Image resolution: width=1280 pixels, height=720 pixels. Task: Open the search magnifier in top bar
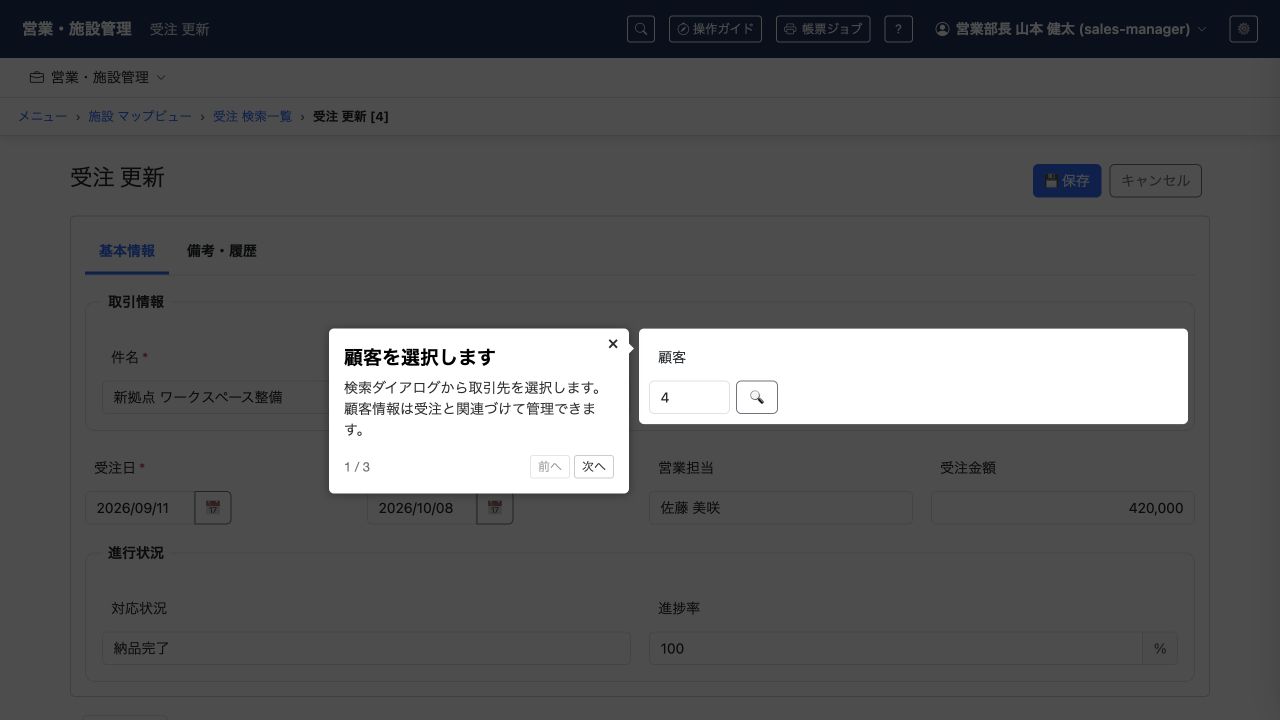coord(641,29)
